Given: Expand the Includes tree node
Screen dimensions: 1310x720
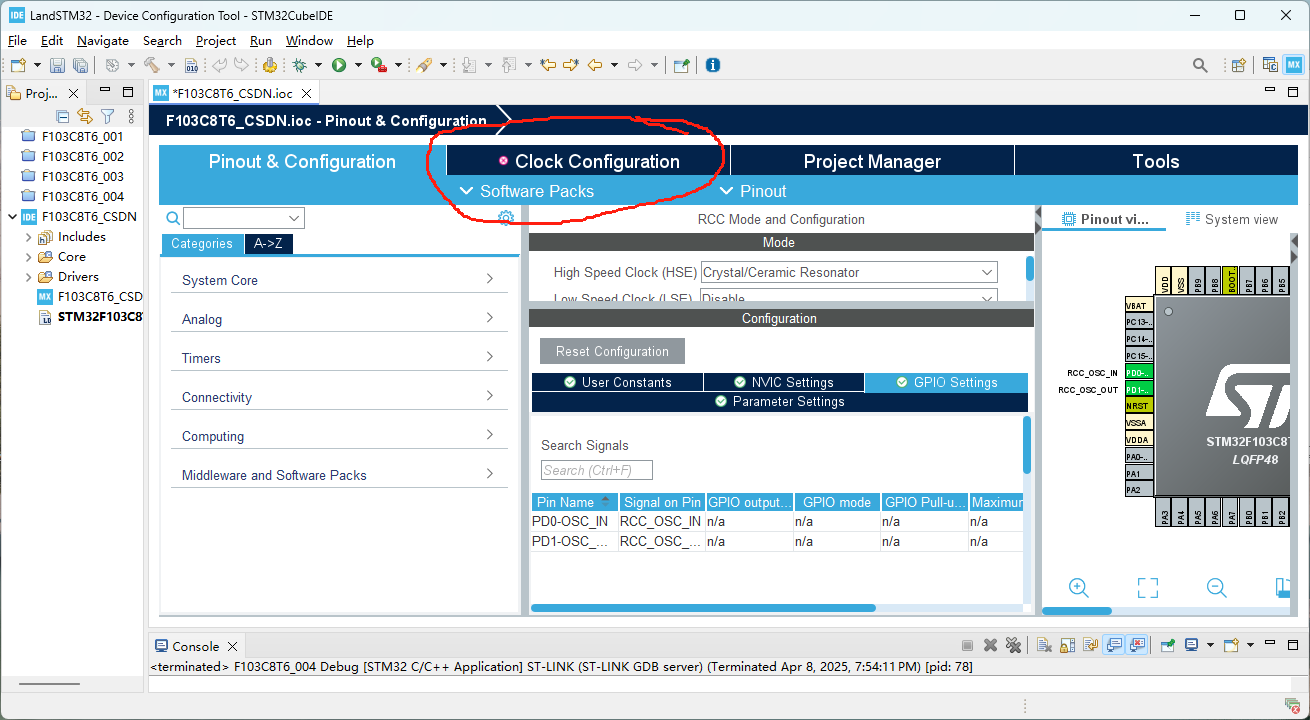Looking at the screenshot, I should 28,237.
